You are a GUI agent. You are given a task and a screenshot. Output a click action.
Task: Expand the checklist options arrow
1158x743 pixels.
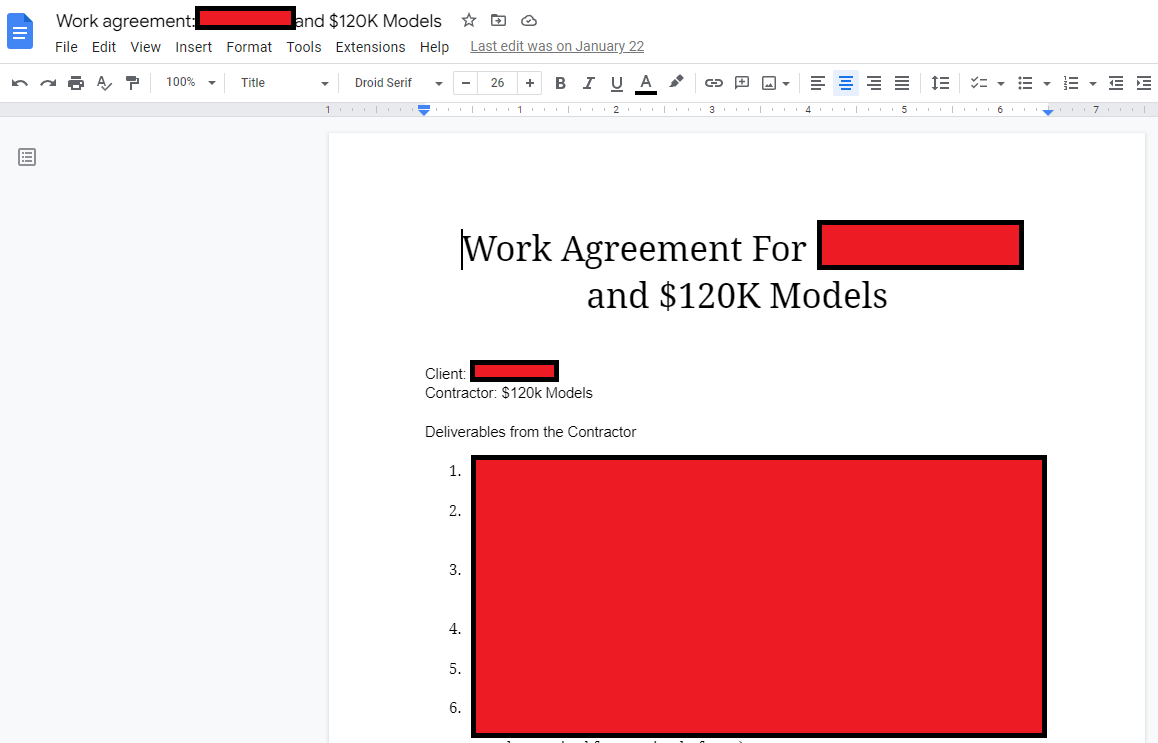pyautogui.click(x=1001, y=83)
